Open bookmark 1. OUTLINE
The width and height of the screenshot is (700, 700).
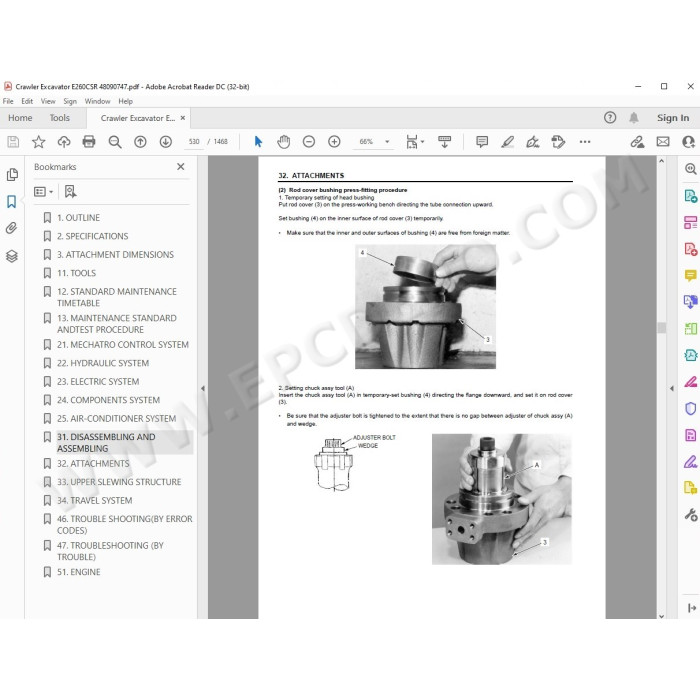(78, 218)
